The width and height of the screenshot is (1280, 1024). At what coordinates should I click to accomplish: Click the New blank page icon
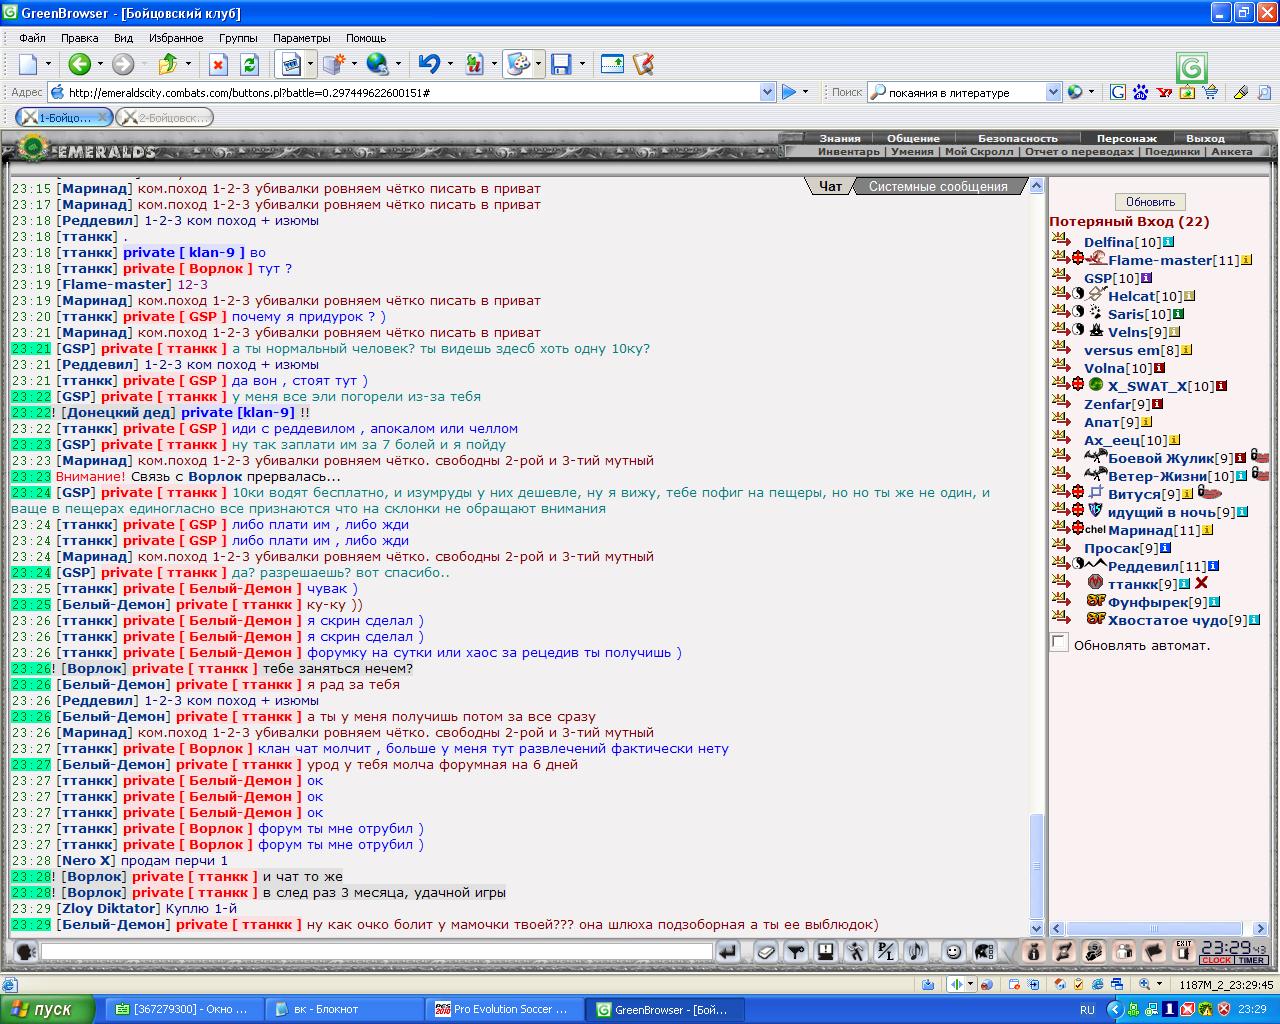(28, 64)
